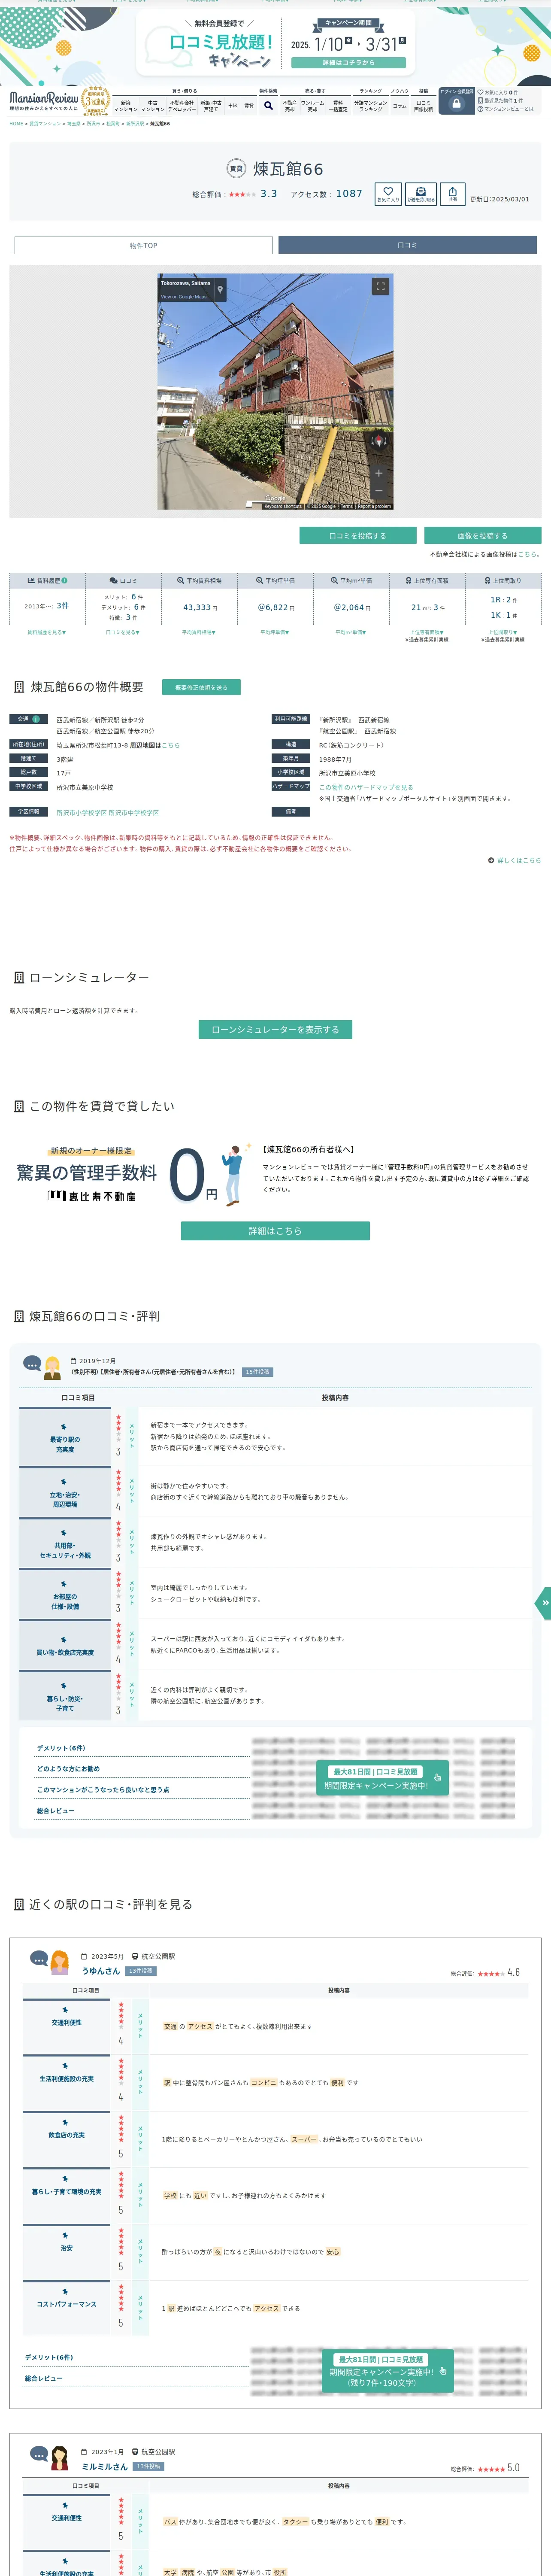Click the info icon beside 交通 label

36,719
